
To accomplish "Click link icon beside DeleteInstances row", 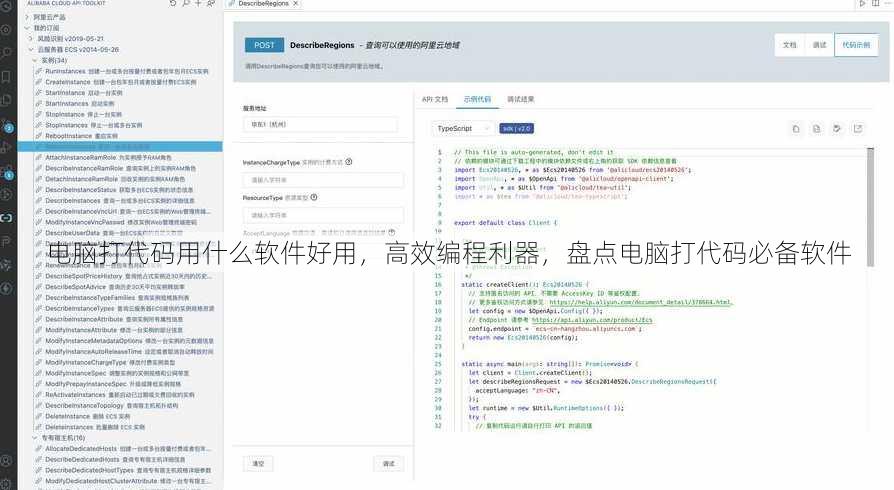I will click(39, 427).
